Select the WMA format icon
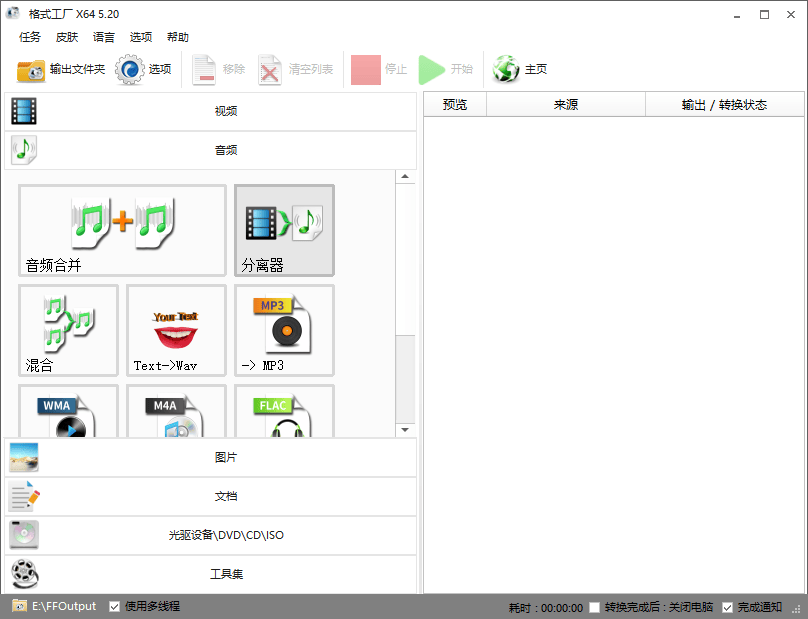Image resolution: width=808 pixels, height=619 pixels. coord(69,411)
